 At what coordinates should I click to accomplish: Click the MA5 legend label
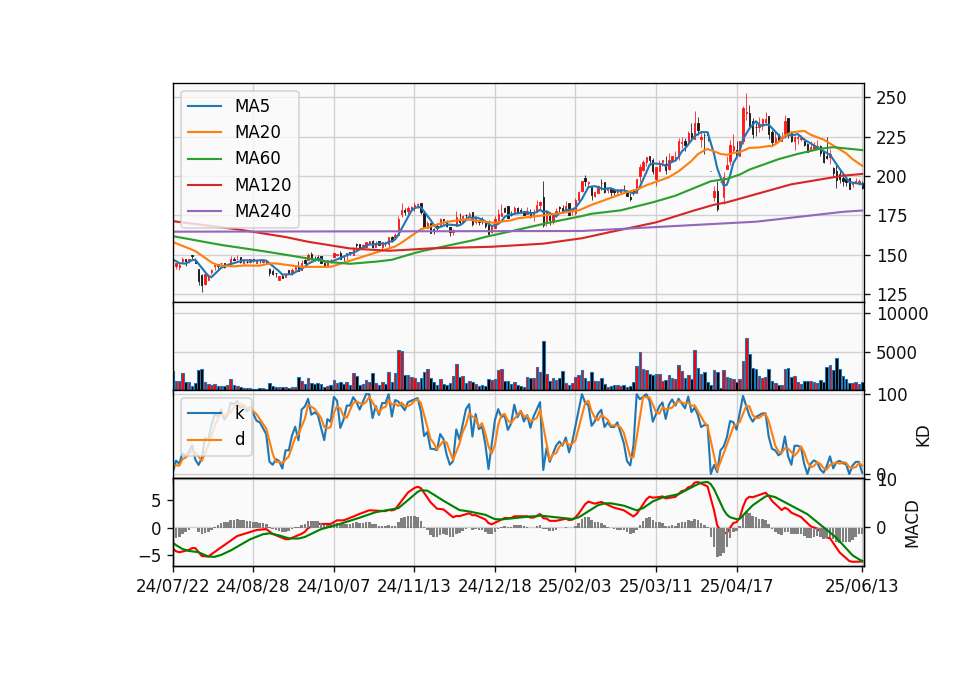pyautogui.click(x=252, y=106)
